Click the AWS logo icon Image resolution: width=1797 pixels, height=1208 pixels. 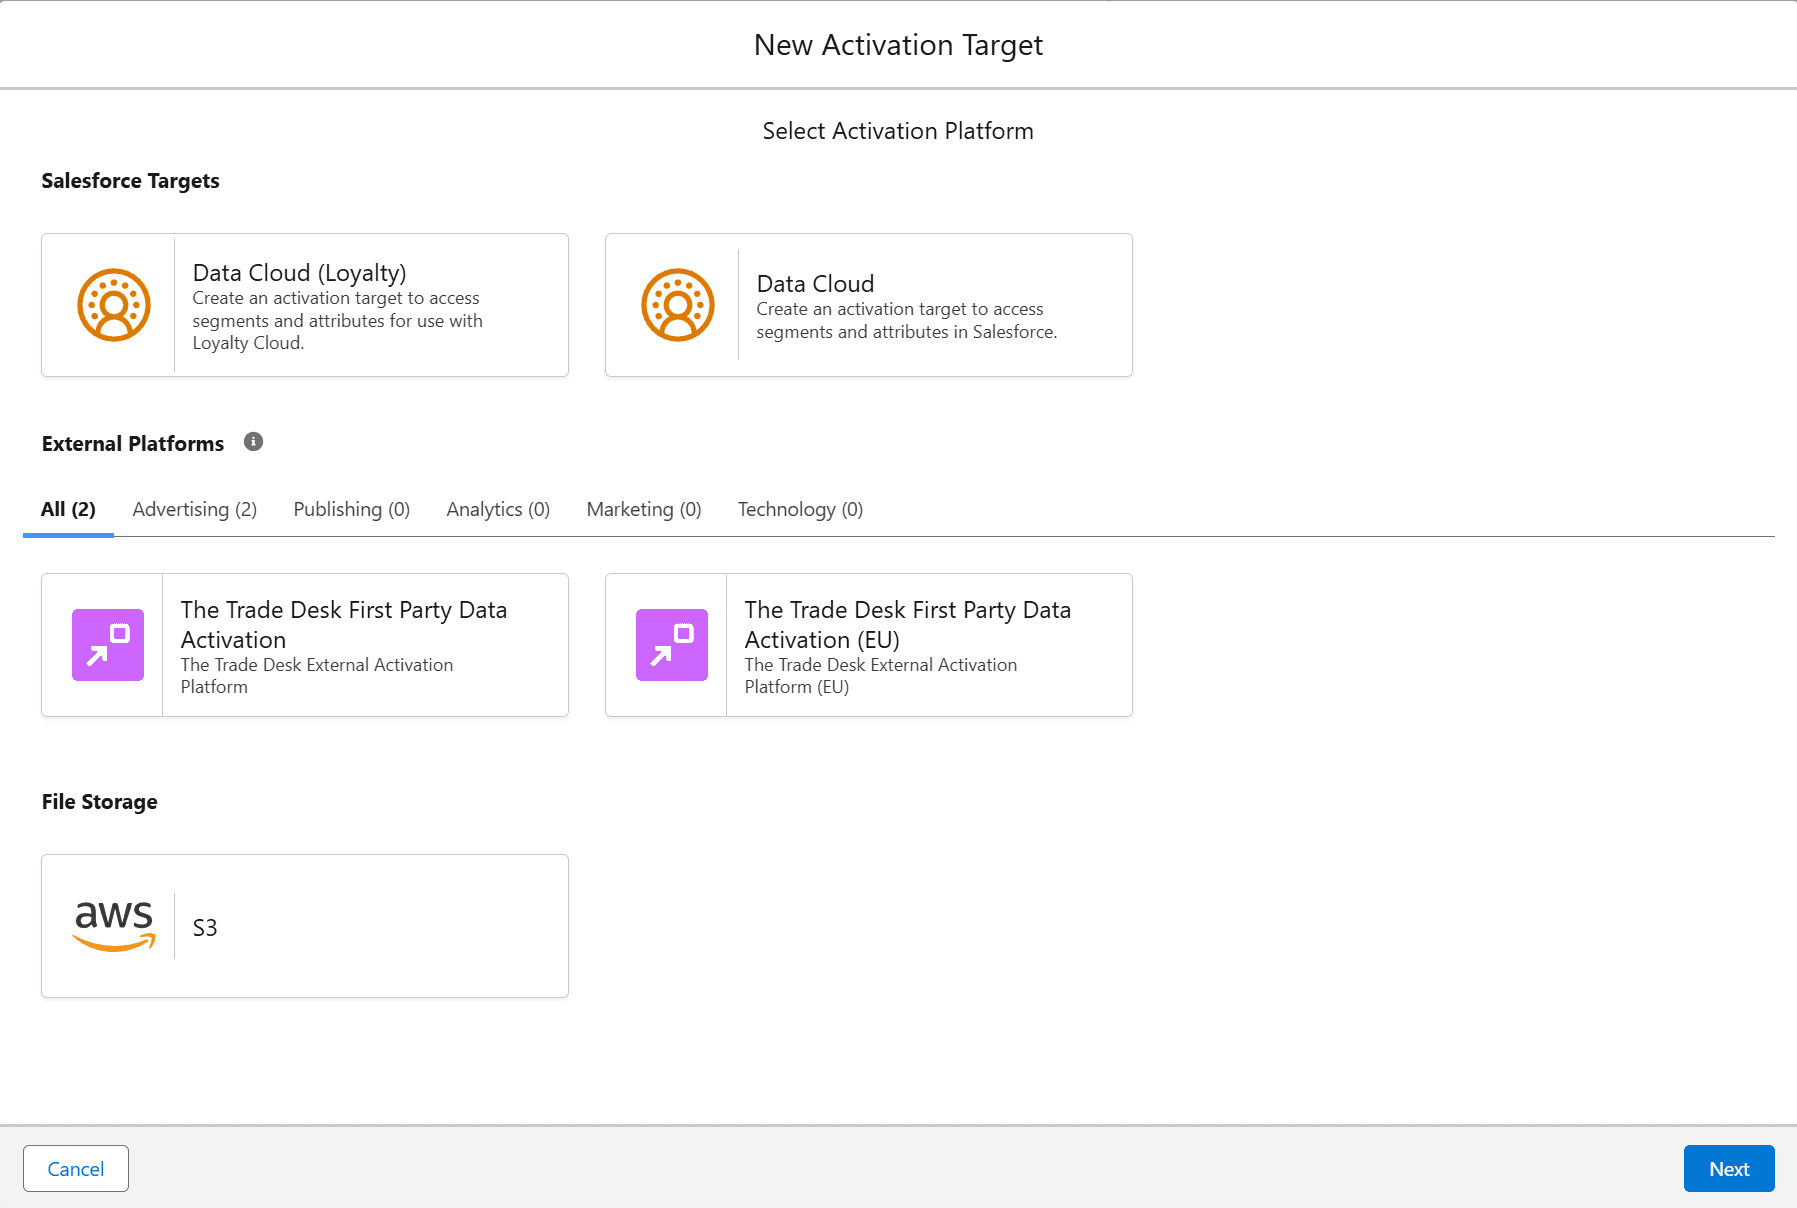pyautogui.click(x=114, y=925)
